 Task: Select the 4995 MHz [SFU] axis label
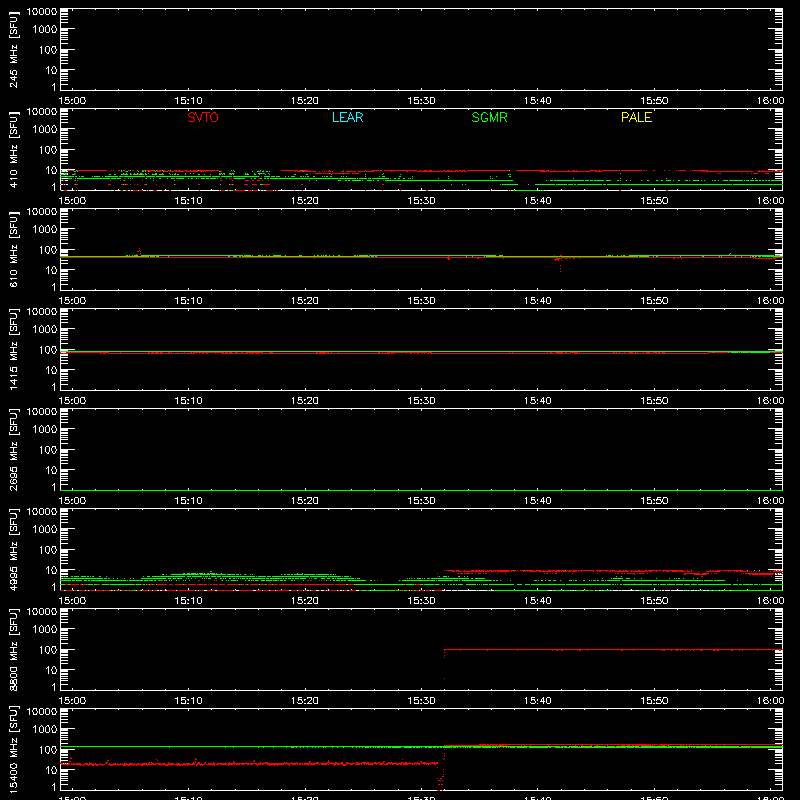coord(13,550)
